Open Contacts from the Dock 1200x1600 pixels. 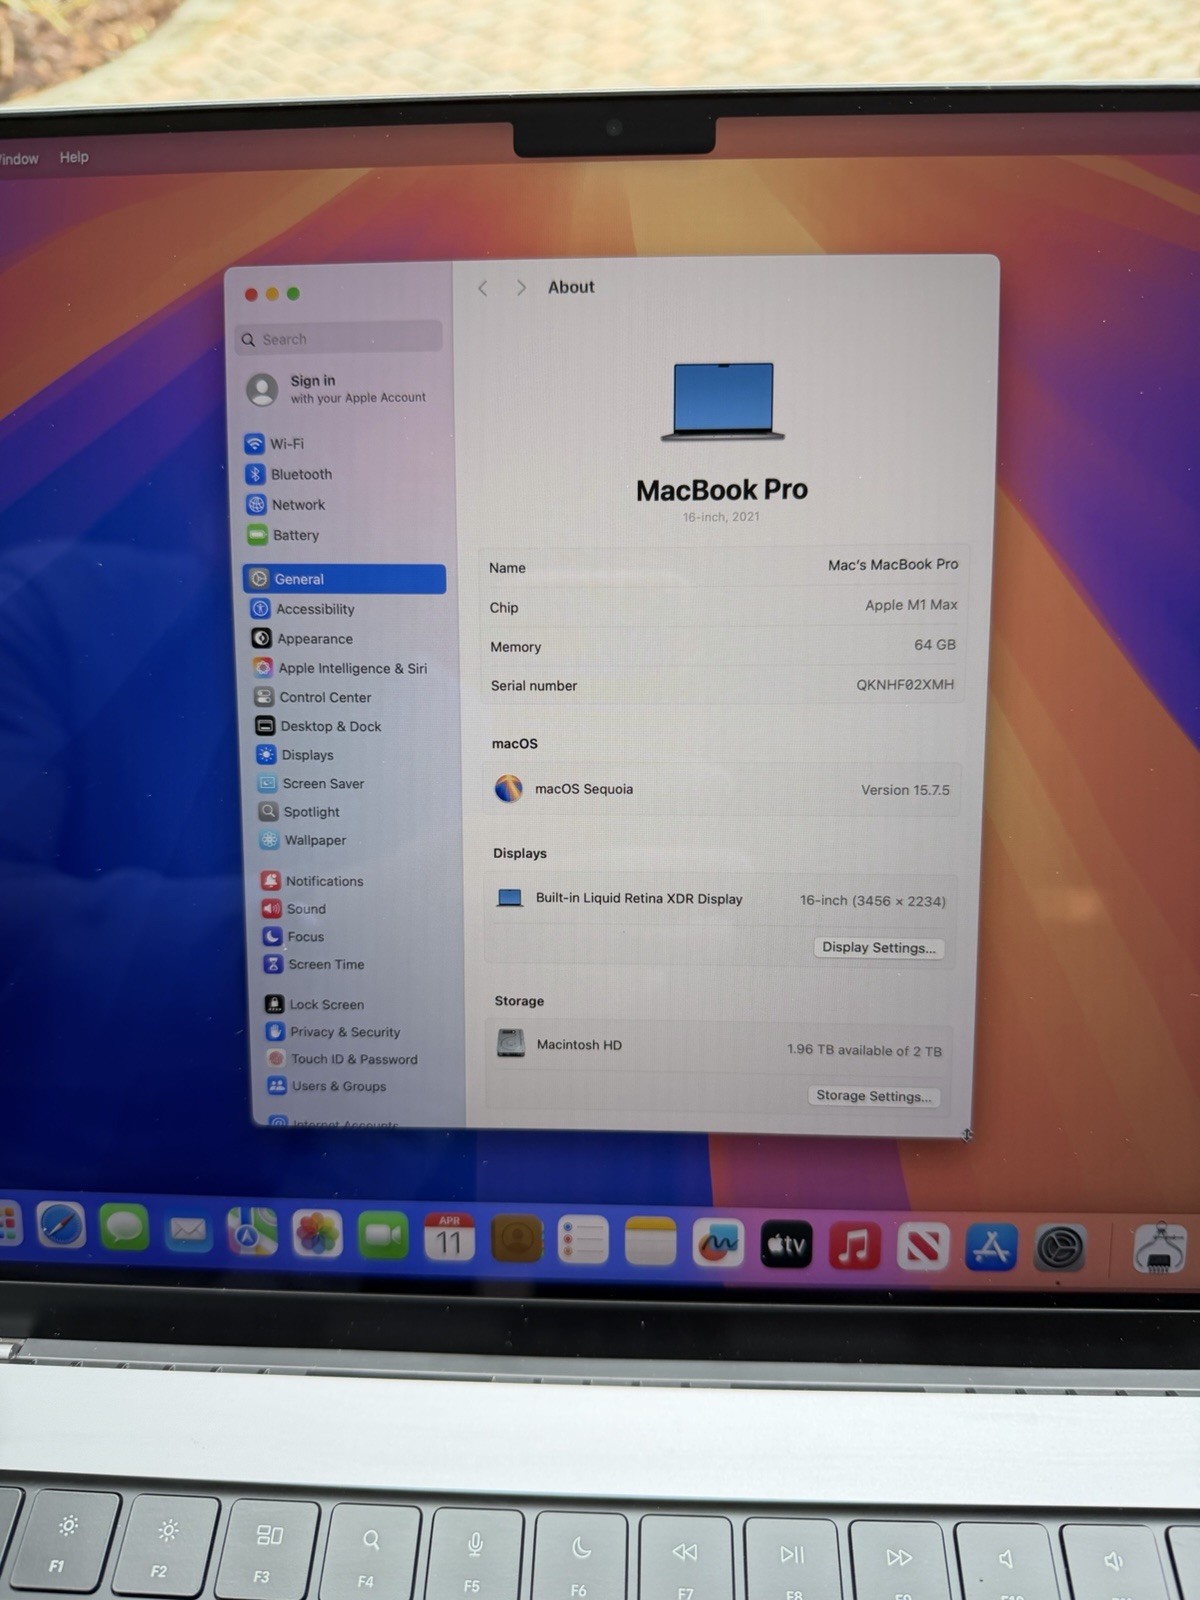(x=516, y=1240)
